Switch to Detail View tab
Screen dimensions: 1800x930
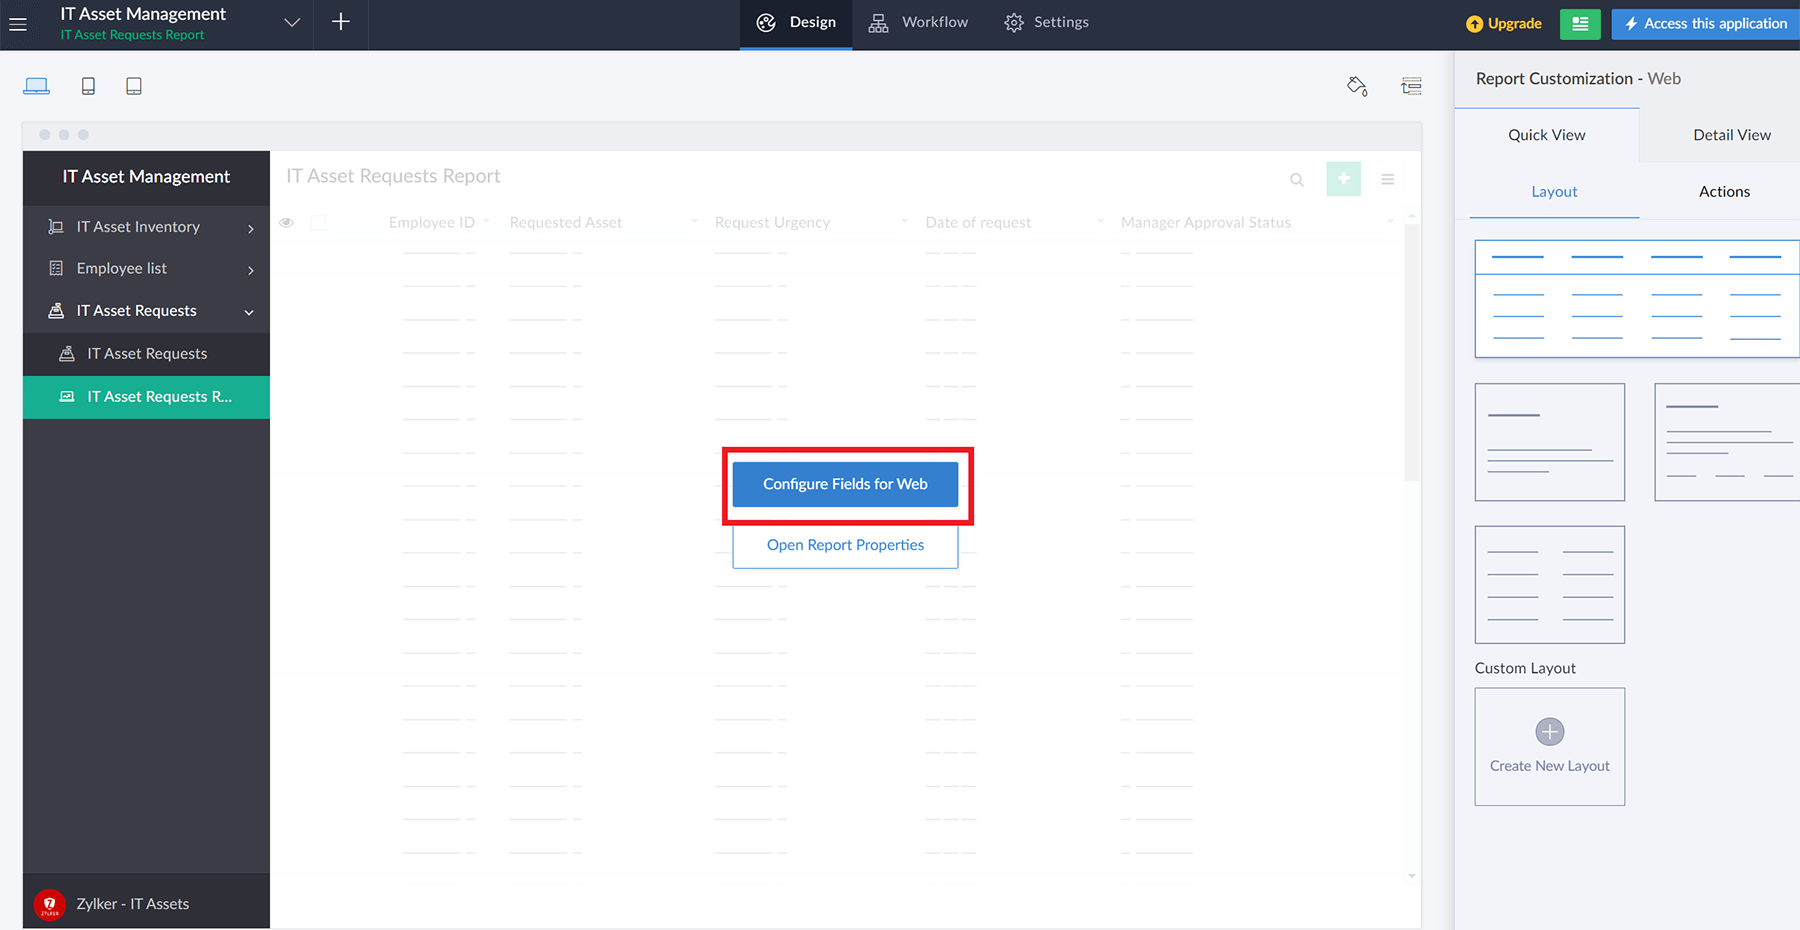pos(1732,135)
